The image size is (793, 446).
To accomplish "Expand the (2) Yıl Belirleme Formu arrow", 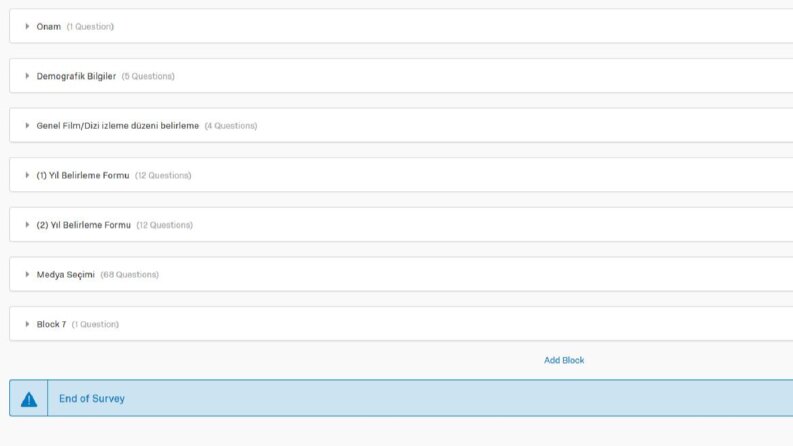I will (27, 225).
